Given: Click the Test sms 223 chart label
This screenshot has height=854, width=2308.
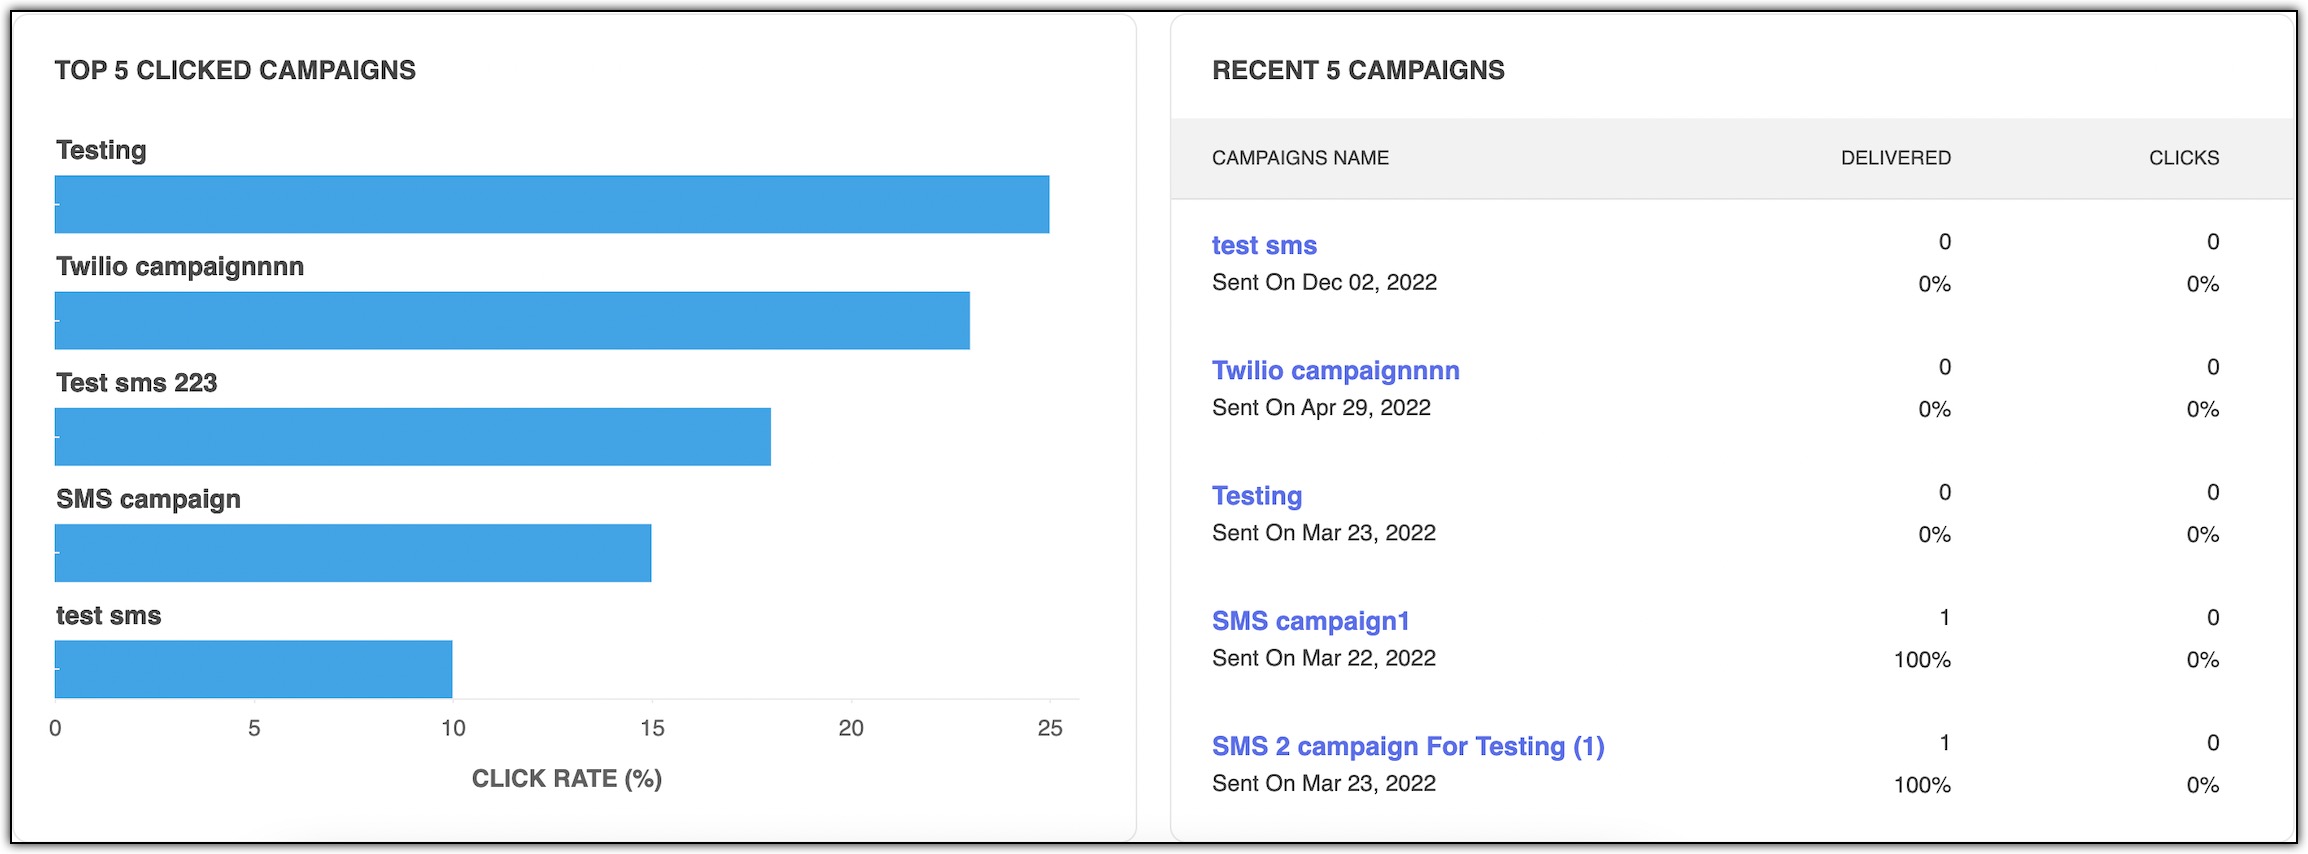Looking at the screenshot, I should pos(137,383).
